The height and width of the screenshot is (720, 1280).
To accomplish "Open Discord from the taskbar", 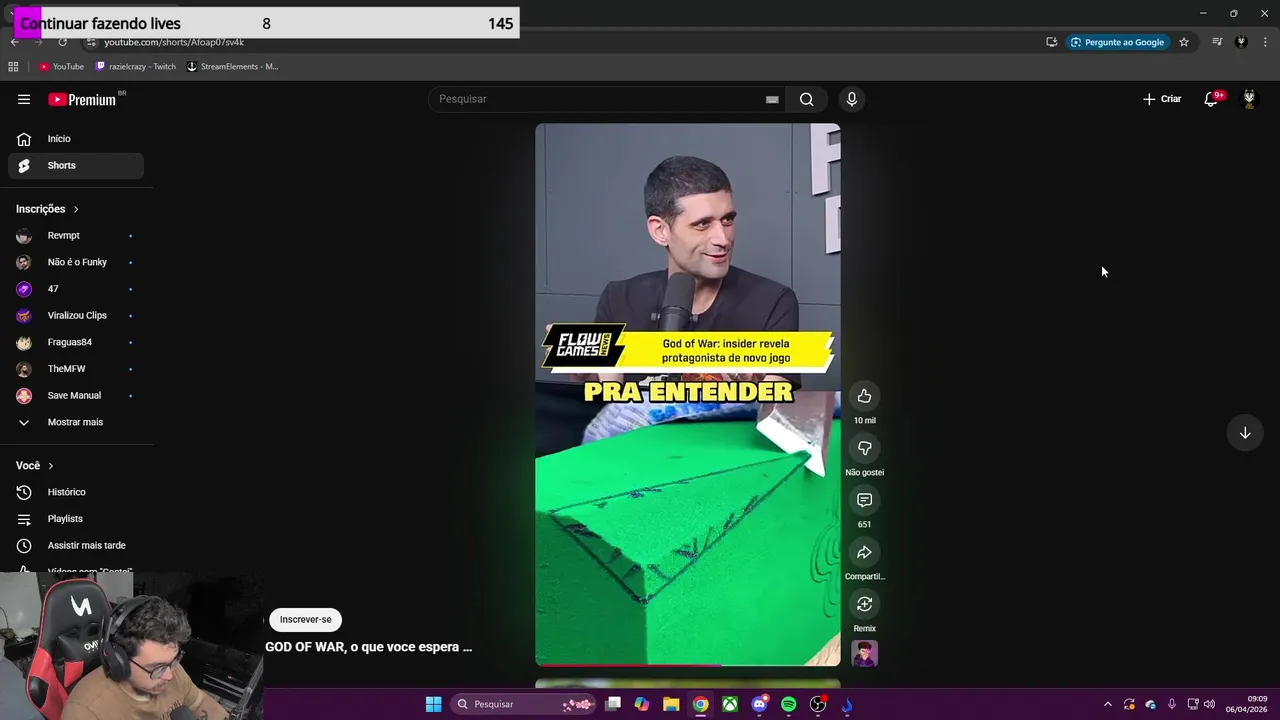I will click(759, 704).
